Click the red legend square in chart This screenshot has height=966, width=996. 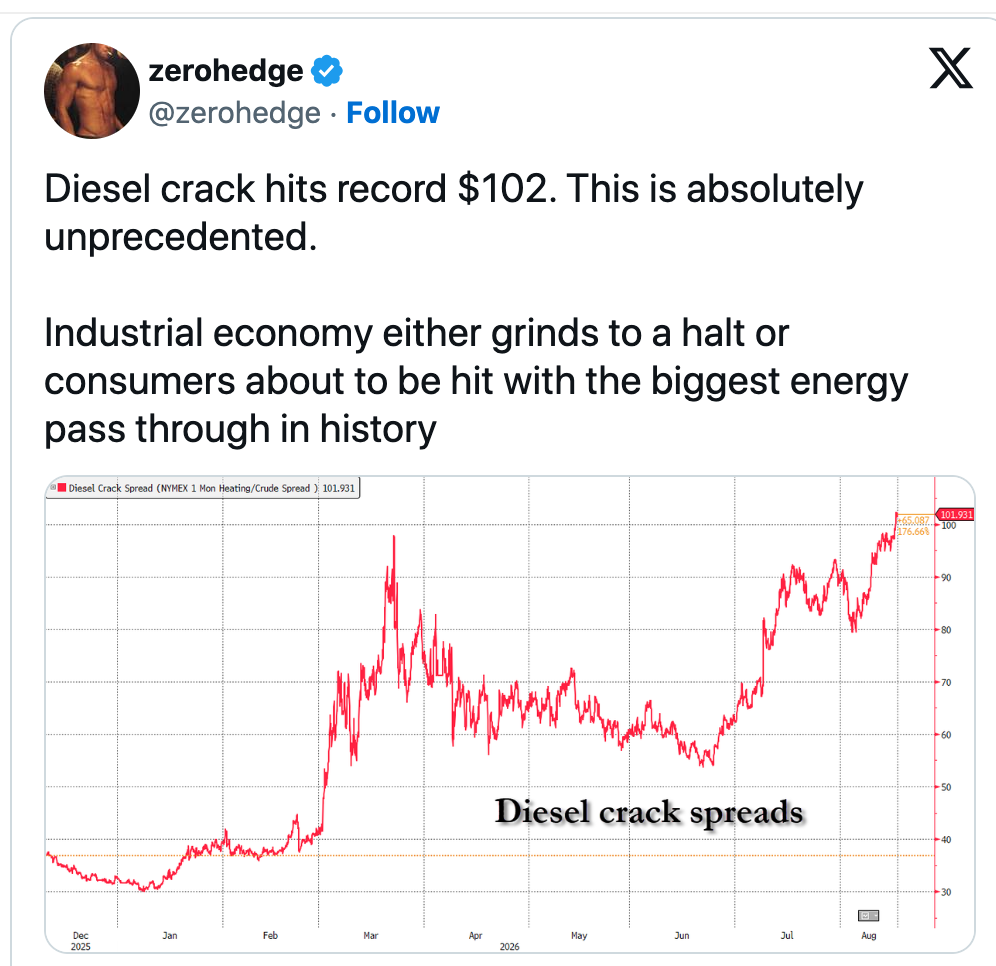pos(62,488)
